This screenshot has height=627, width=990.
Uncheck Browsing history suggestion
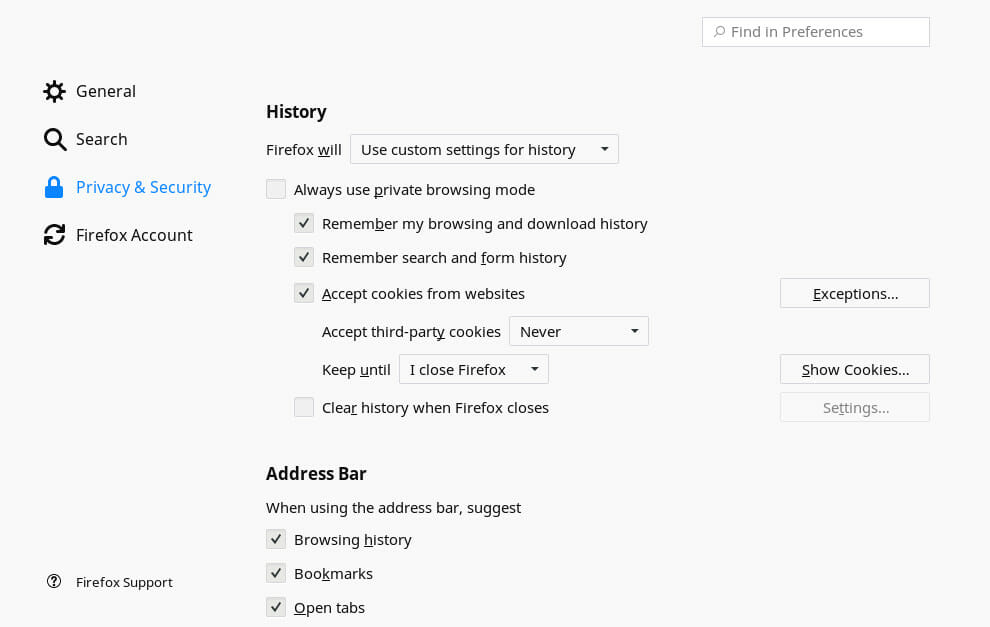click(x=276, y=539)
